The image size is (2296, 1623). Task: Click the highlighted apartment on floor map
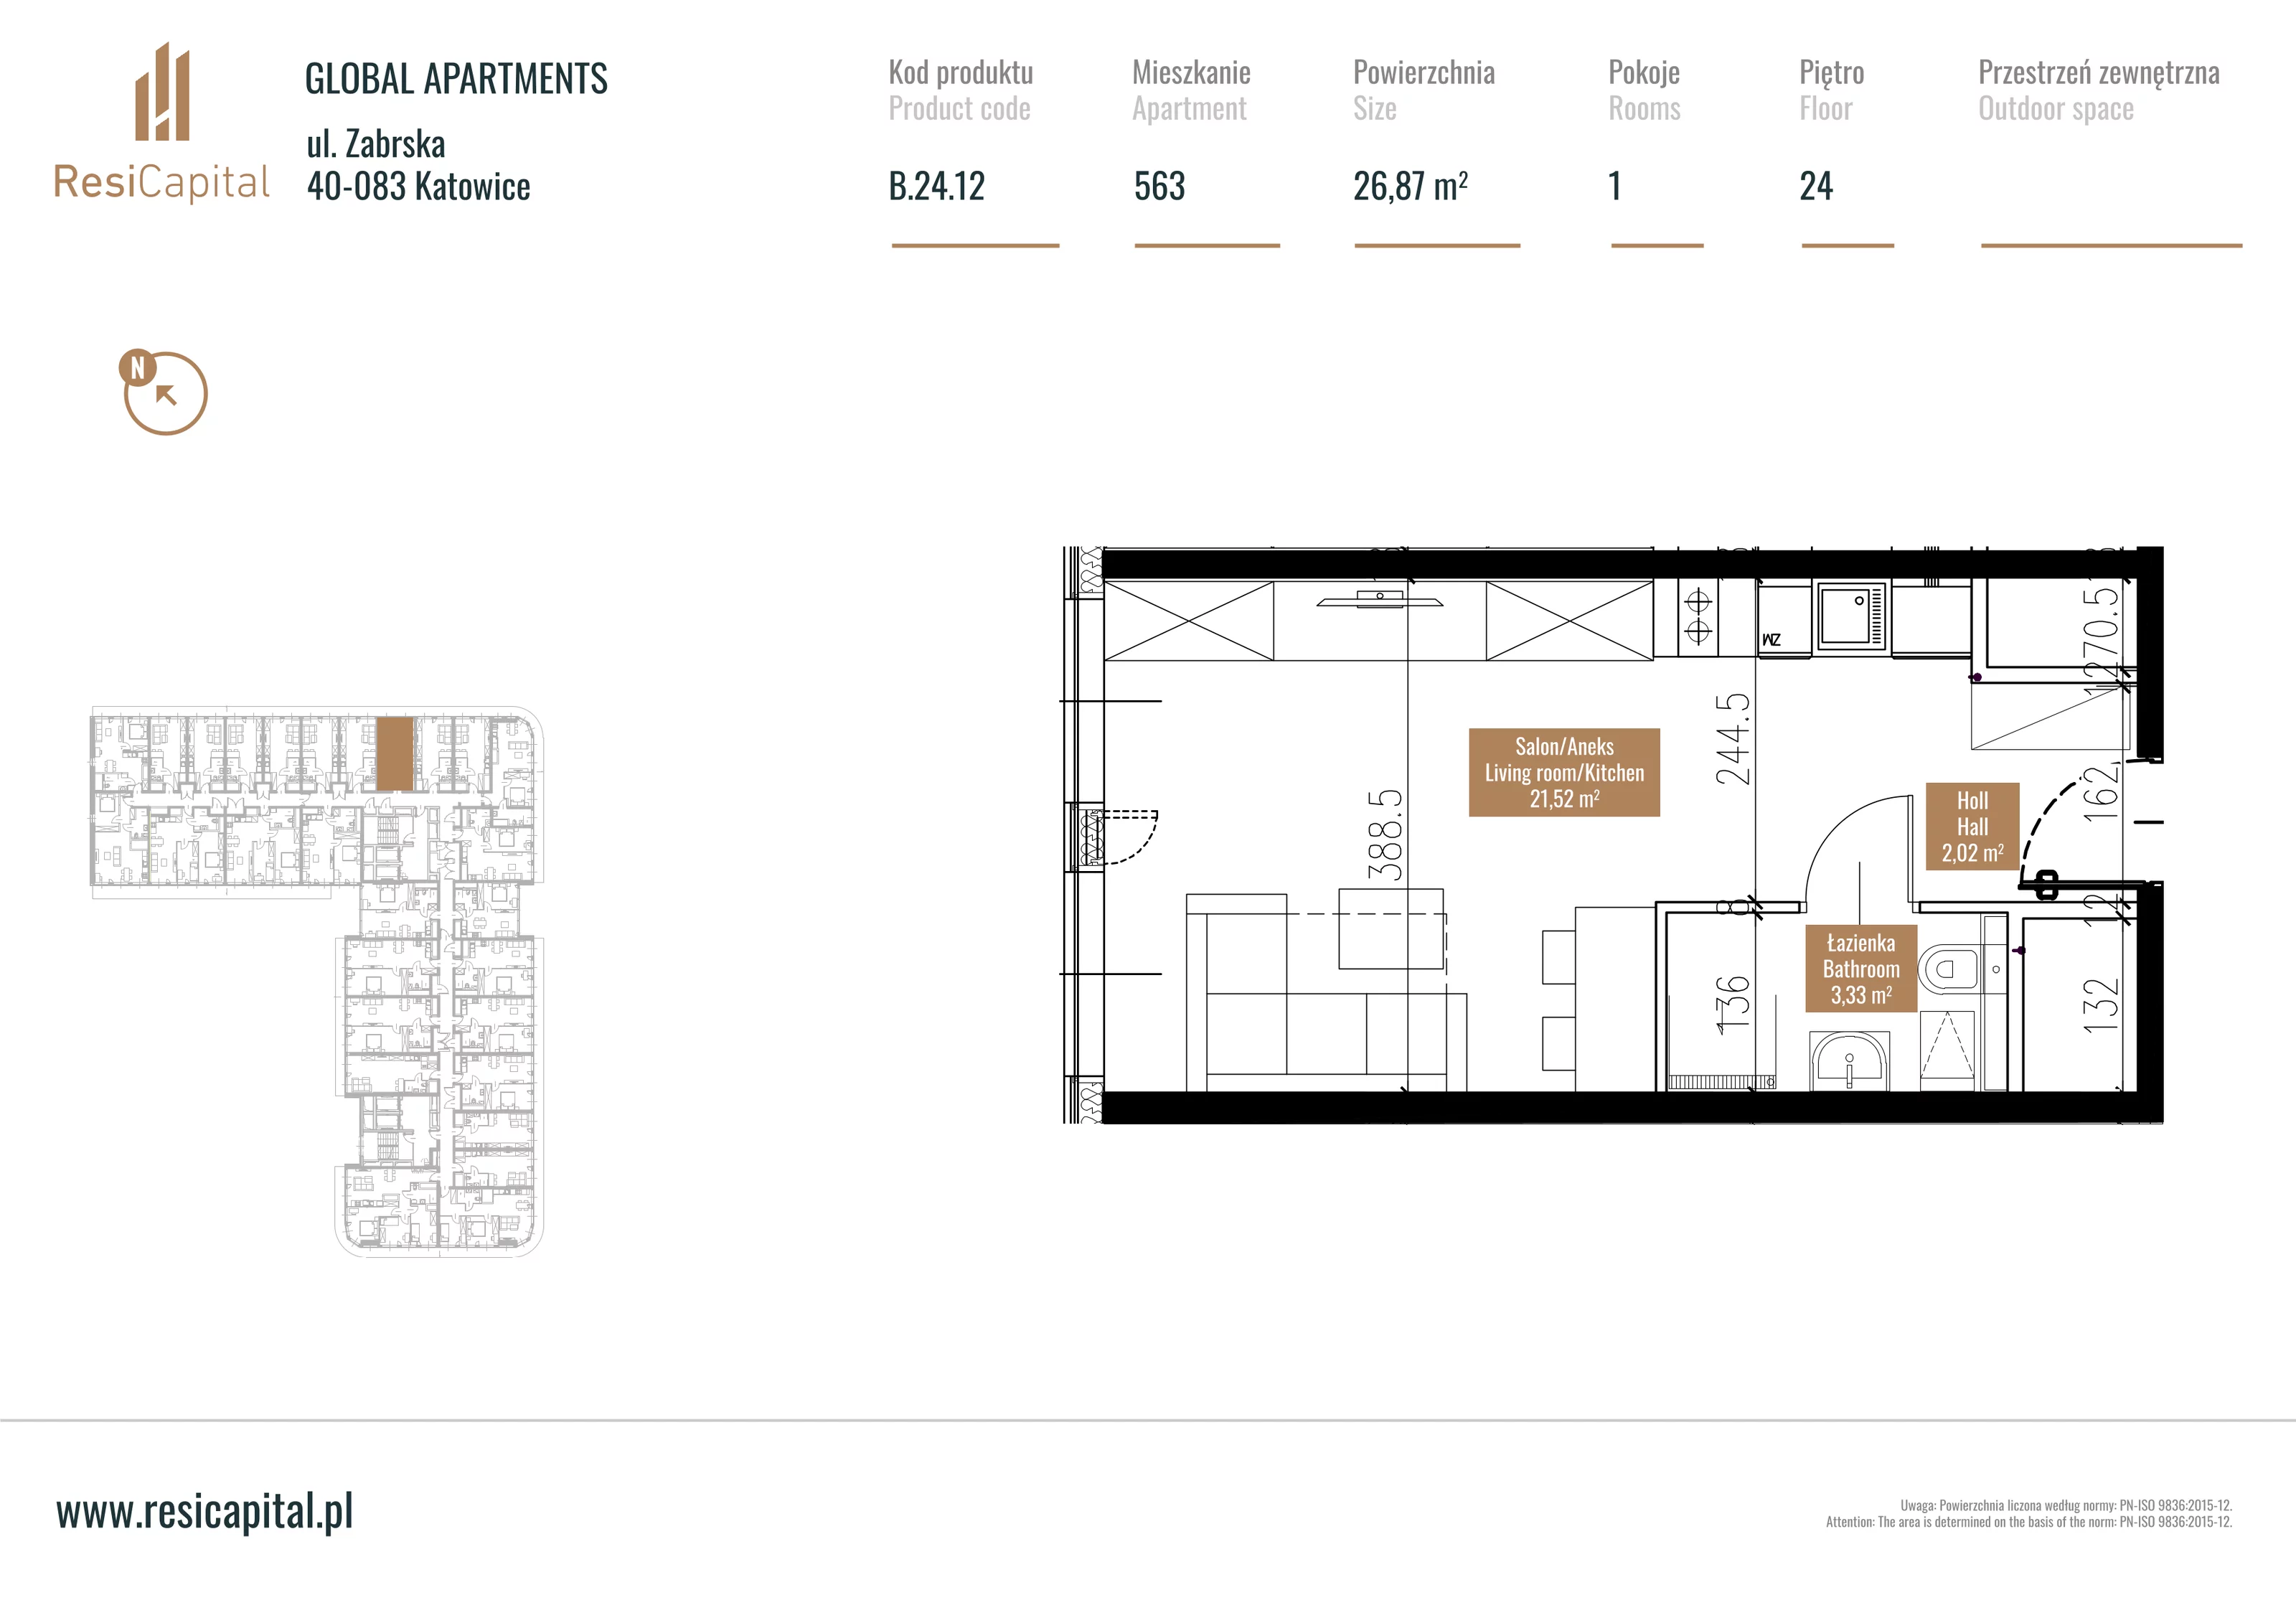pyautogui.click(x=394, y=753)
